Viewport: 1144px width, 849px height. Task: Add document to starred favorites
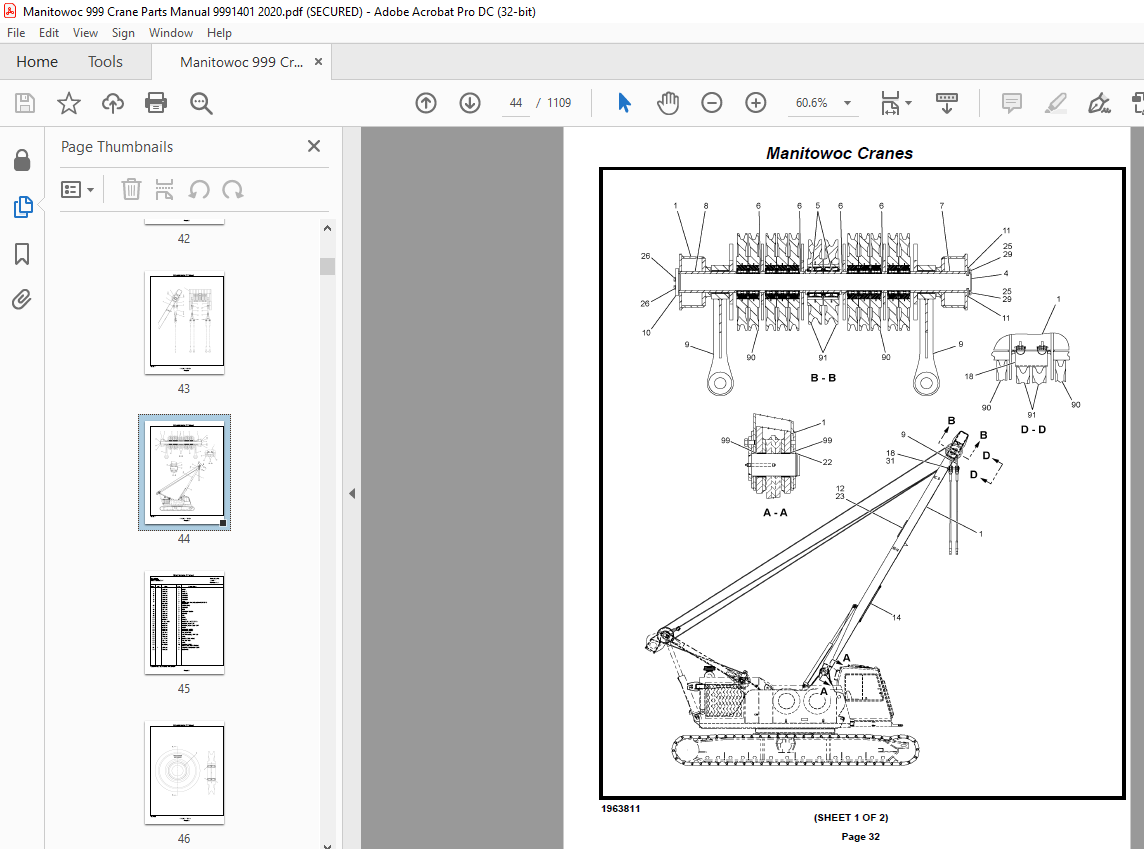pyautogui.click(x=69, y=103)
